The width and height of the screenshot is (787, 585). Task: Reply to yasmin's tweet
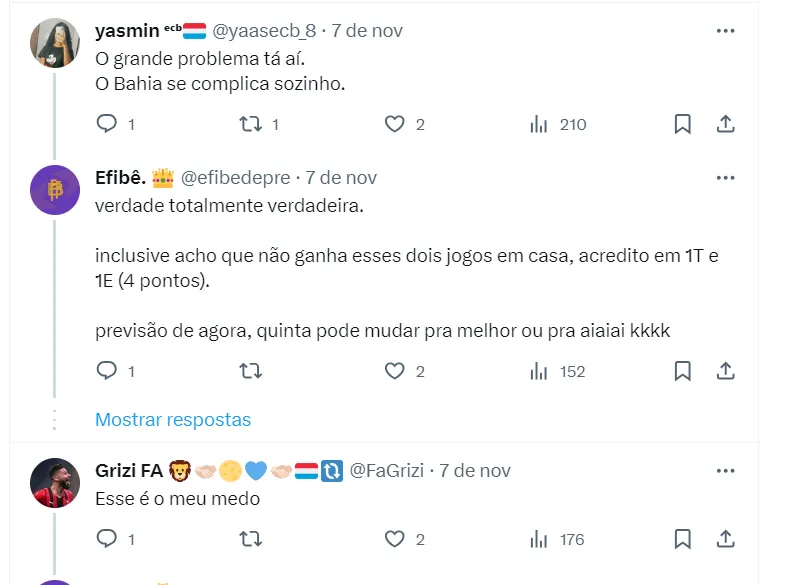[x=107, y=124]
